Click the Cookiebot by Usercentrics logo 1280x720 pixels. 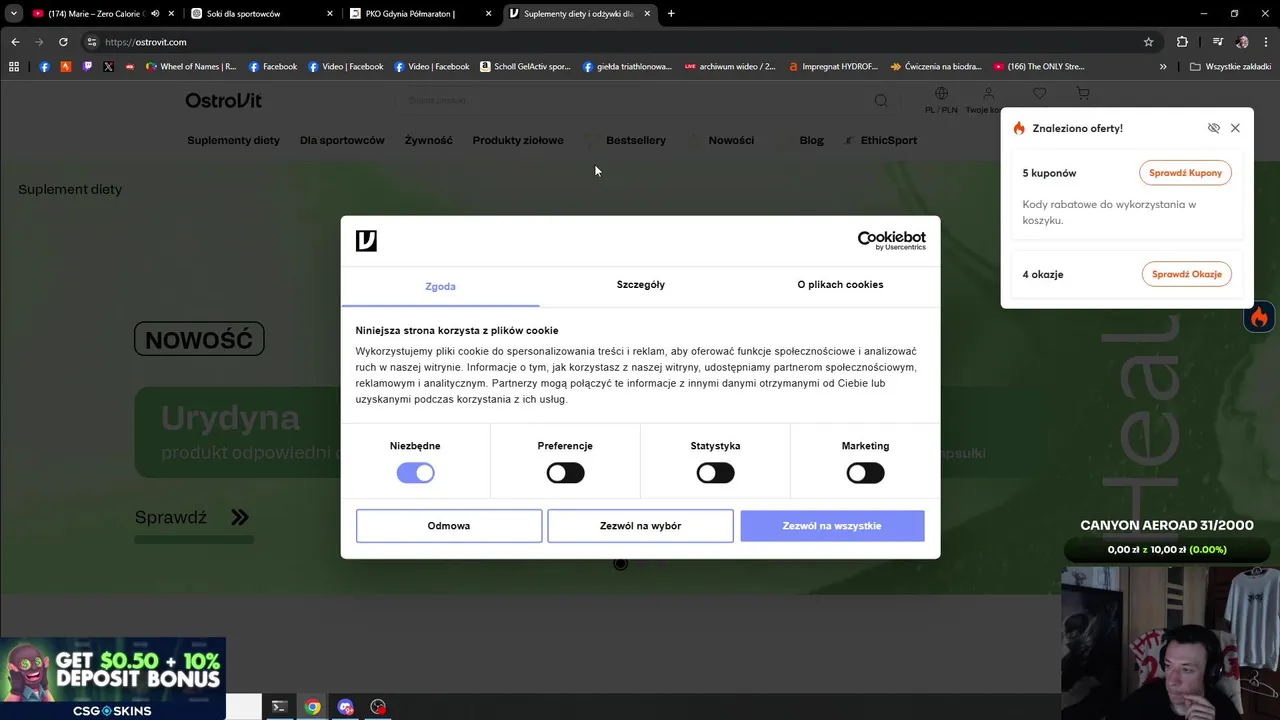coord(892,240)
